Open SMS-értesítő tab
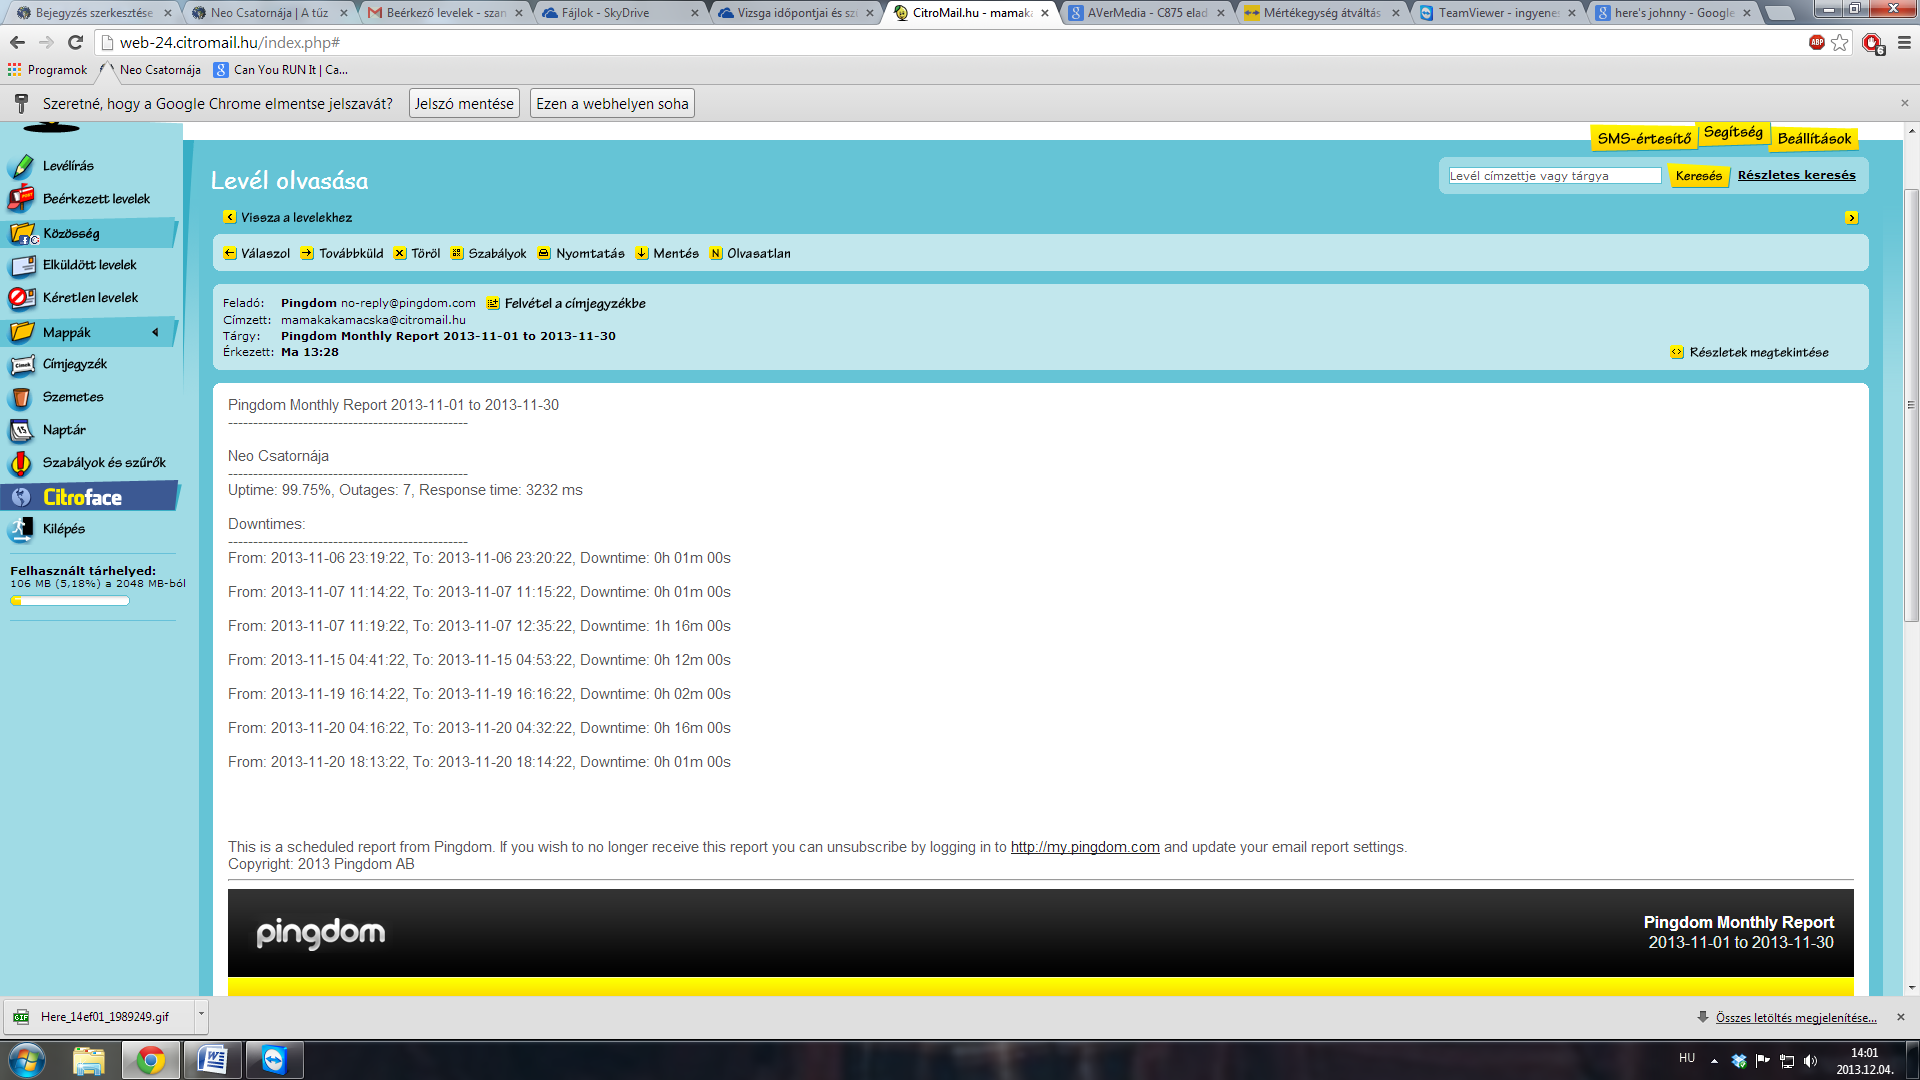Viewport: 1920px width, 1080px height. point(1643,138)
